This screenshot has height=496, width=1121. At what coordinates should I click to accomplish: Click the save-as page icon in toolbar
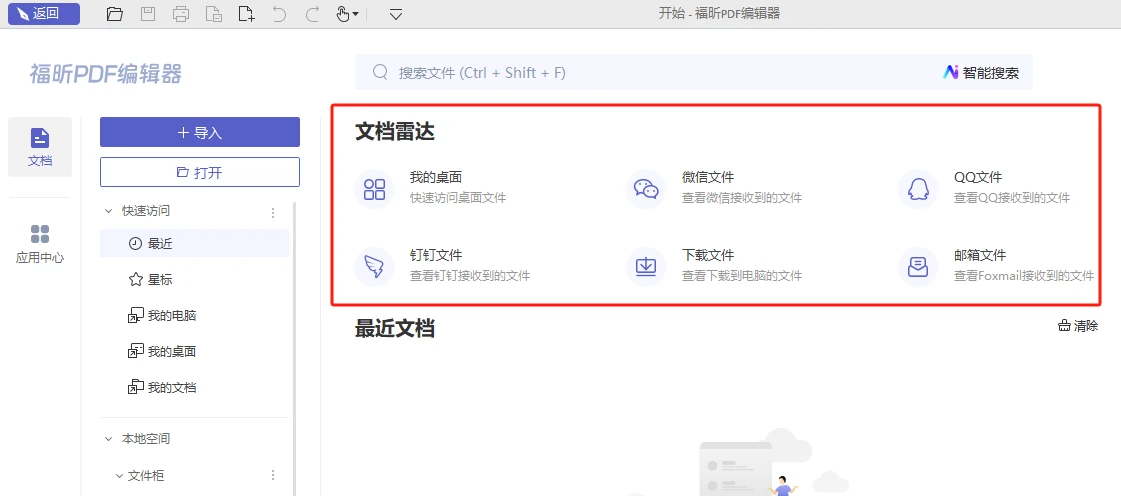[214, 14]
